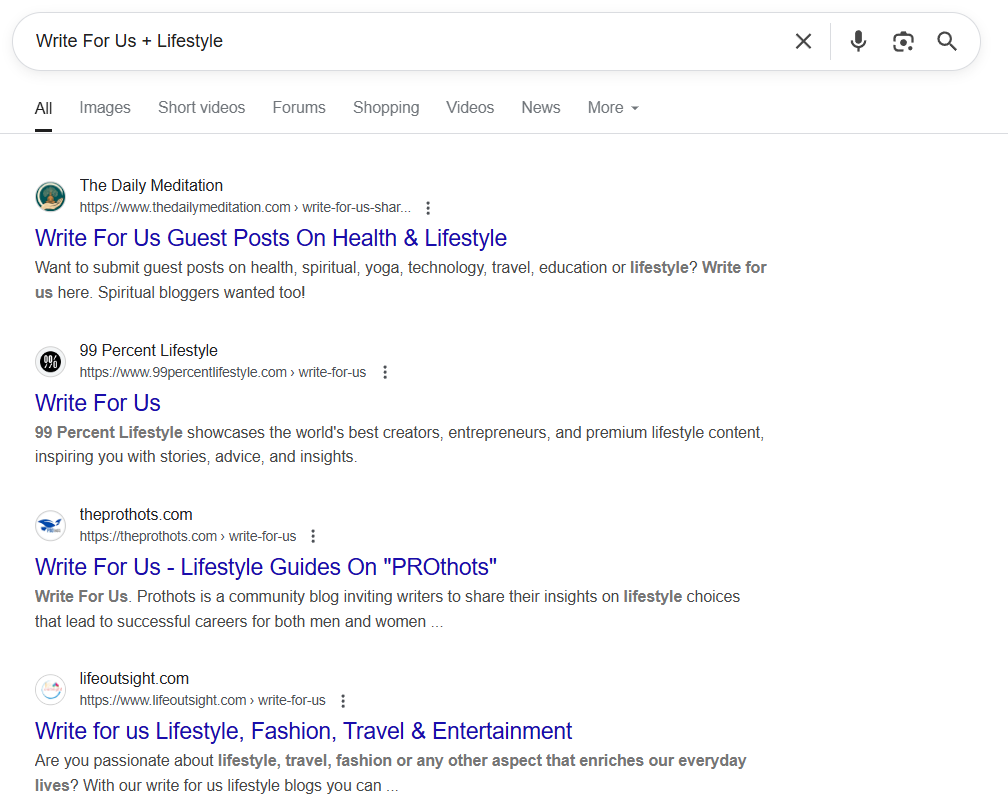Open "Write for us Lifestyle, Fashion, Travel & Entertainment"
Viewport: 1008px width, 803px height.
(x=303, y=731)
